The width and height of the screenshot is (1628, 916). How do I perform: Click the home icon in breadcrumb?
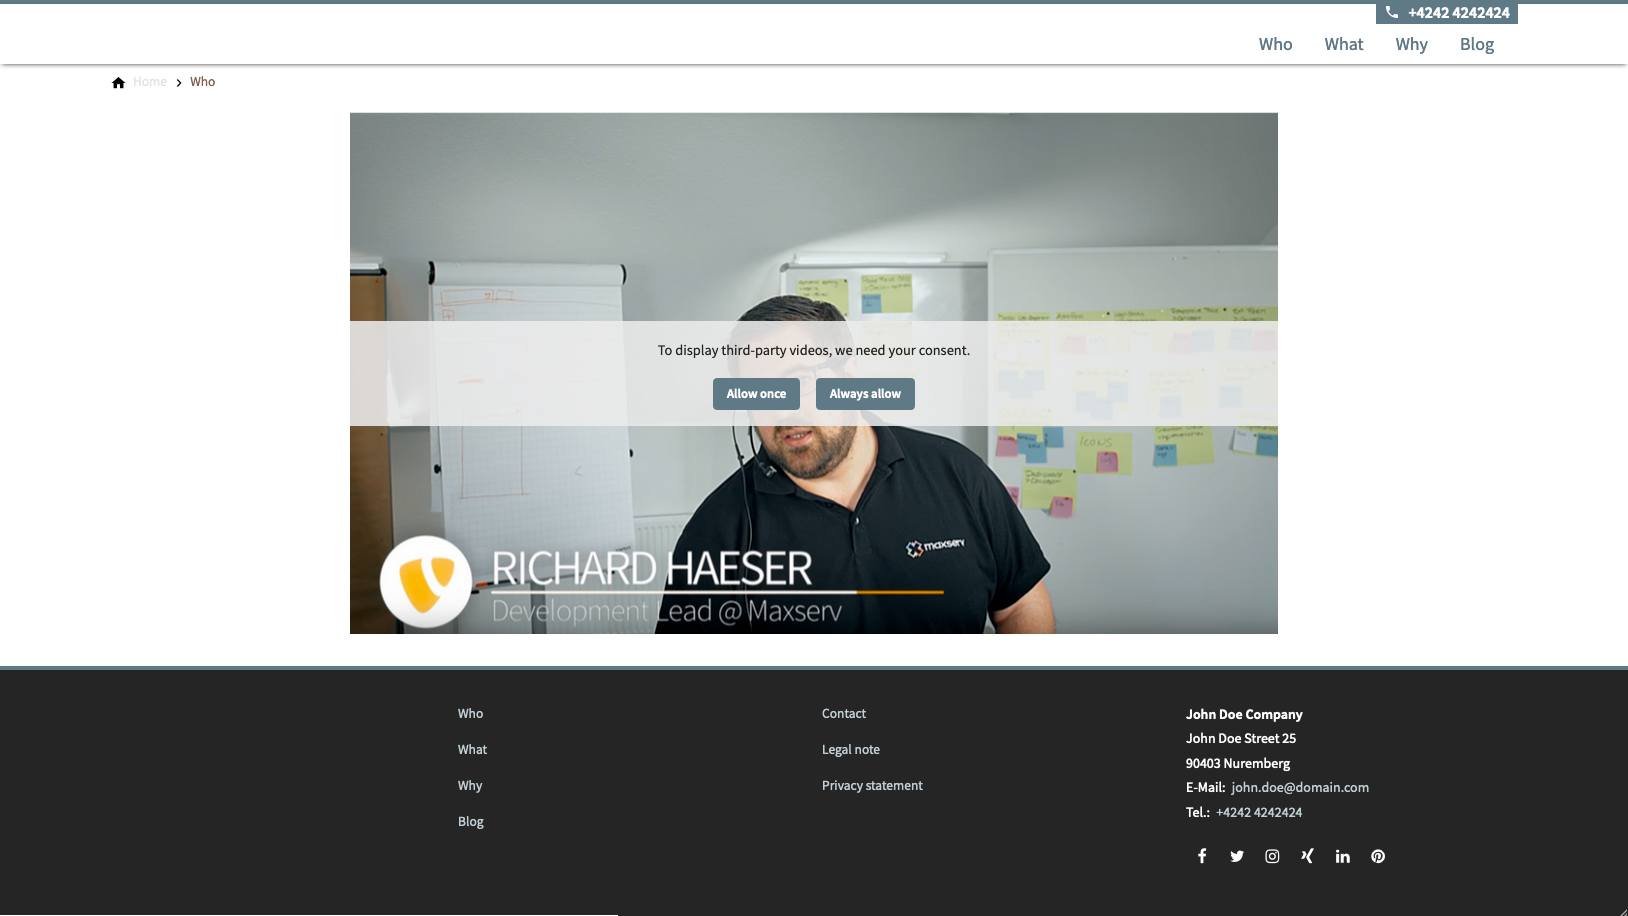[x=118, y=82]
